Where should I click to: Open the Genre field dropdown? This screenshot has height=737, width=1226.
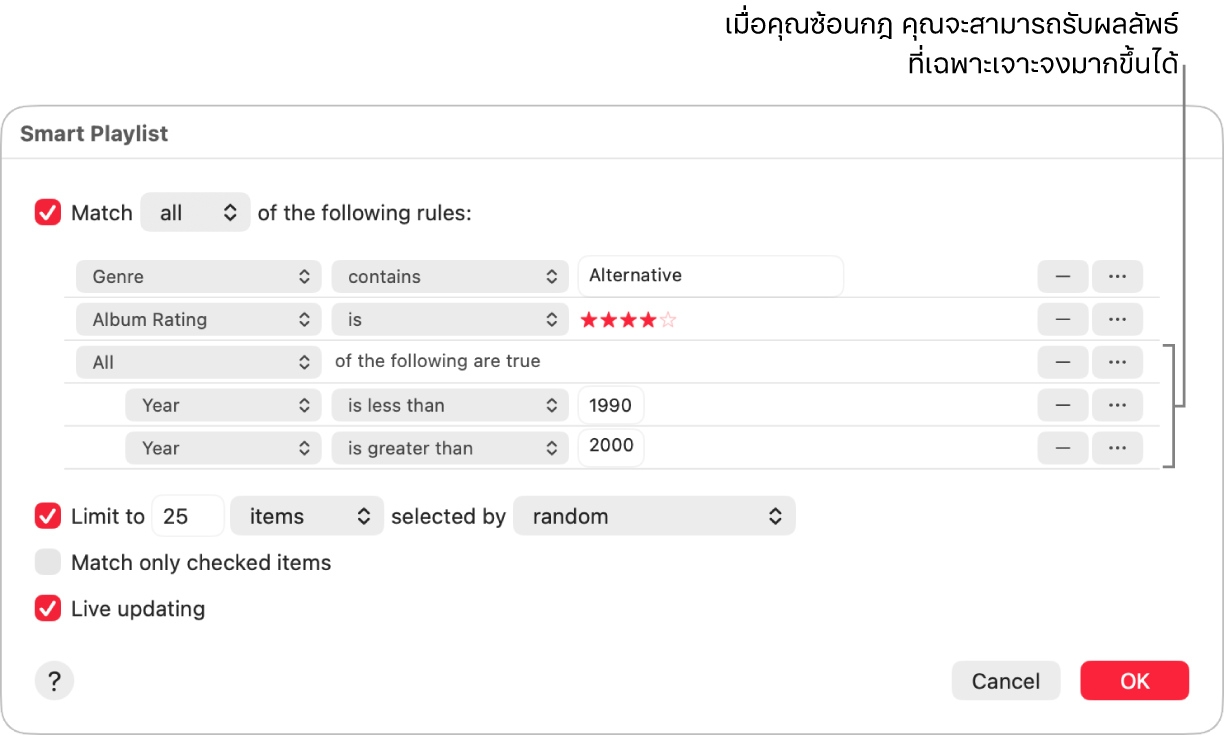click(x=199, y=277)
